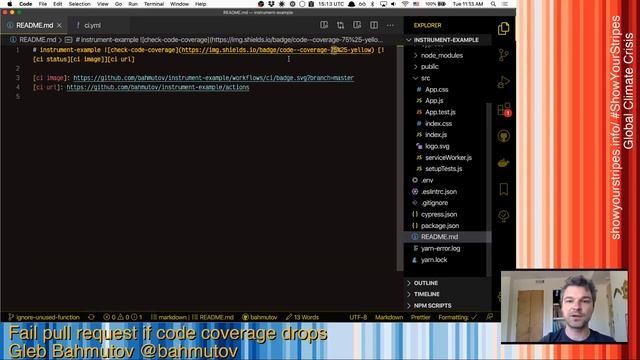
Task: Open package.json in the explorer
Action: pyautogui.click(x=440, y=226)
